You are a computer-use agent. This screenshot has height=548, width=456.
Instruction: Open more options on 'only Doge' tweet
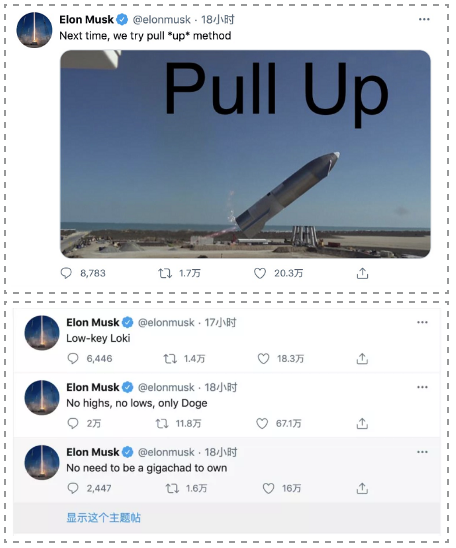422,387
